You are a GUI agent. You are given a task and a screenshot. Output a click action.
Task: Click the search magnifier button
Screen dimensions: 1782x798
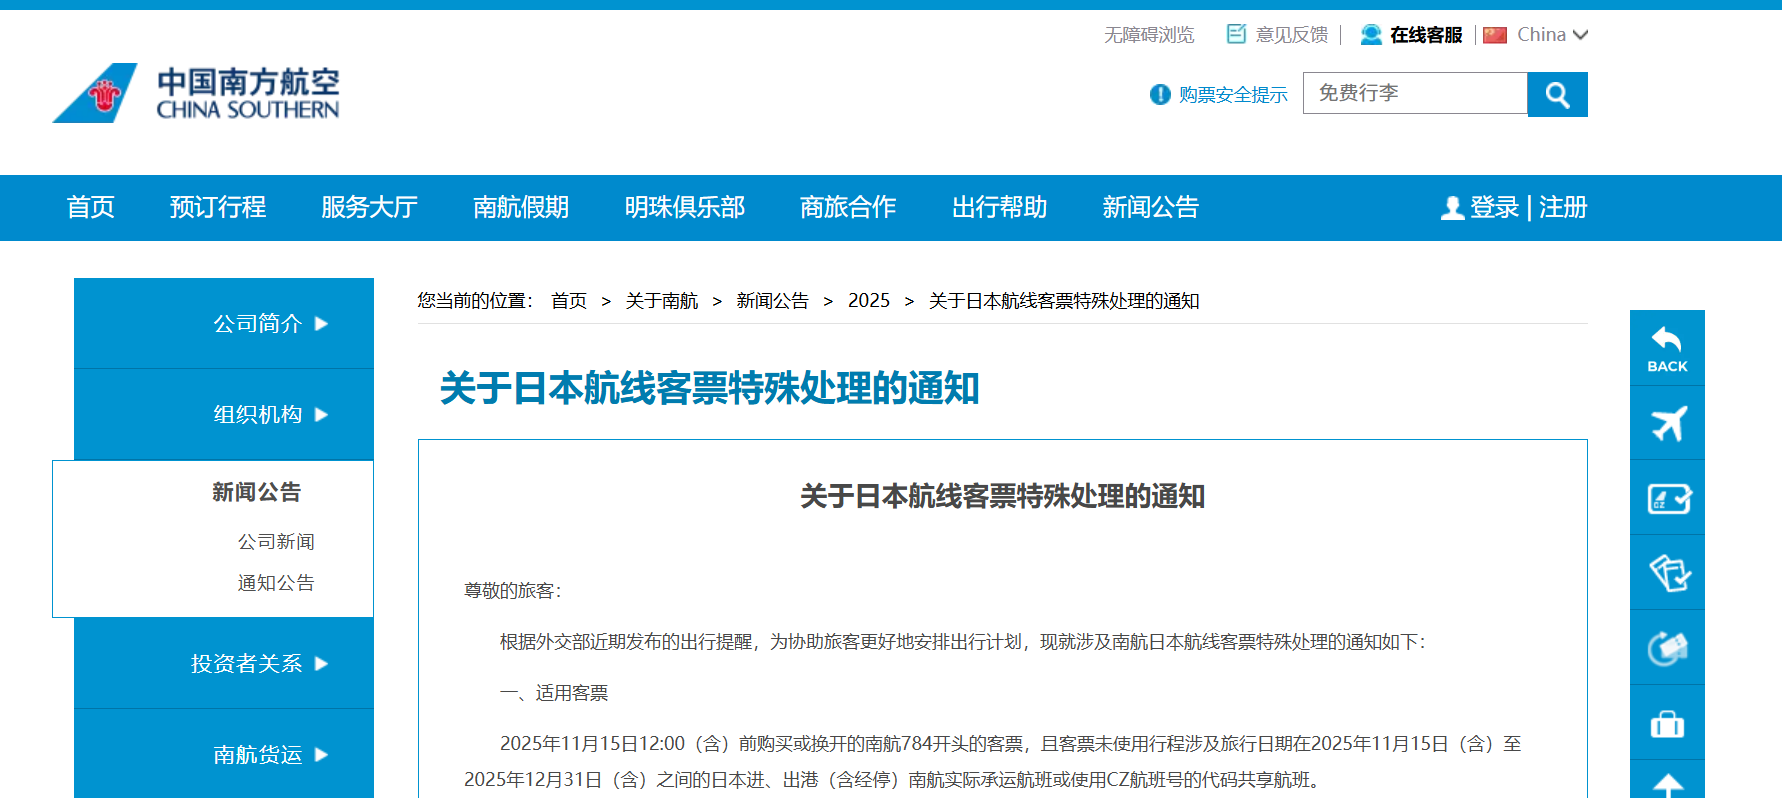point(1557,94)
